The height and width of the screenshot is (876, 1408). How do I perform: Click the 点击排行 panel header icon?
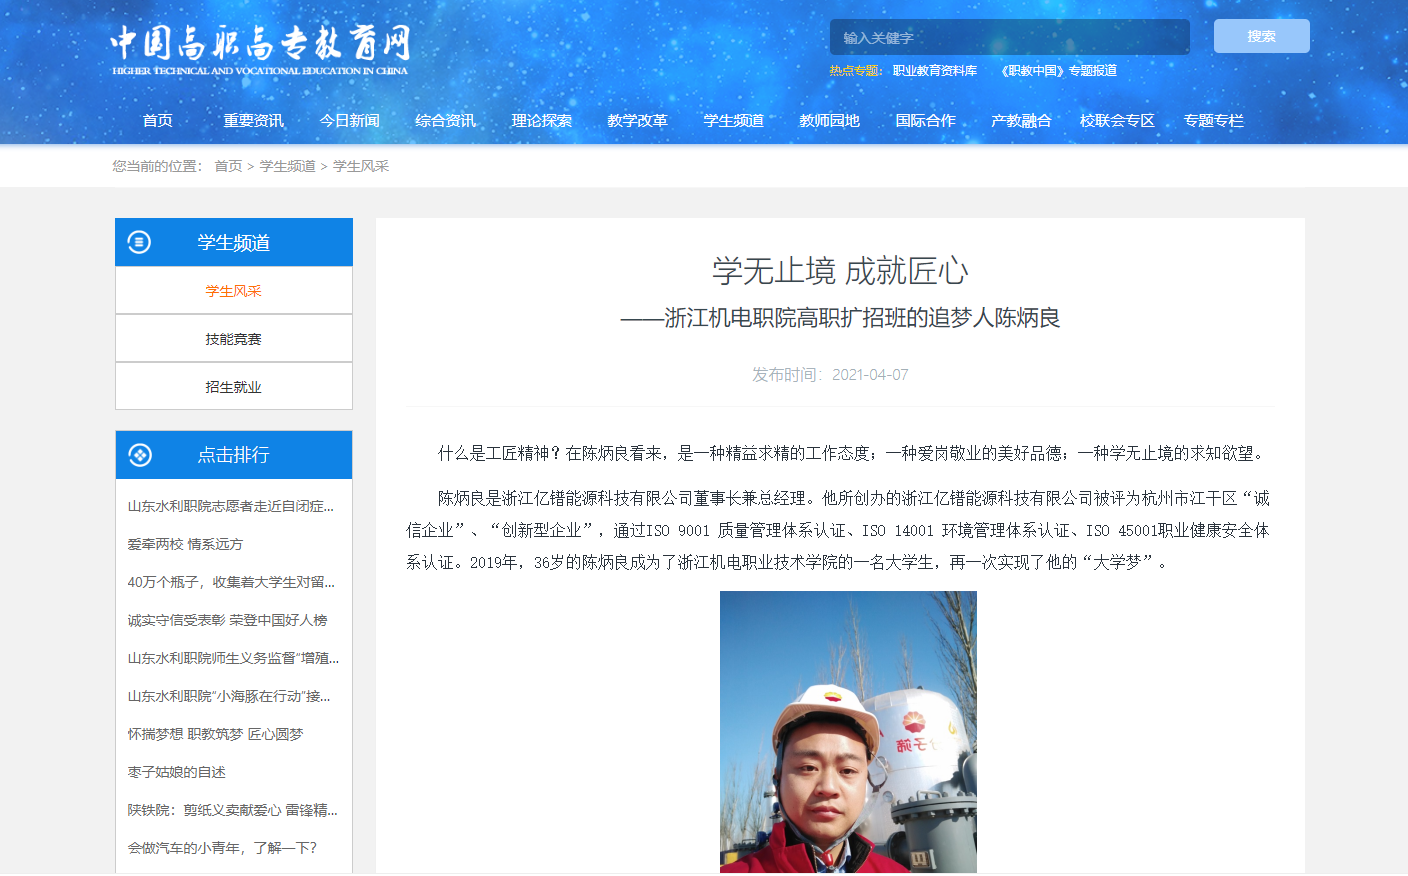click(x=140, y=455)
